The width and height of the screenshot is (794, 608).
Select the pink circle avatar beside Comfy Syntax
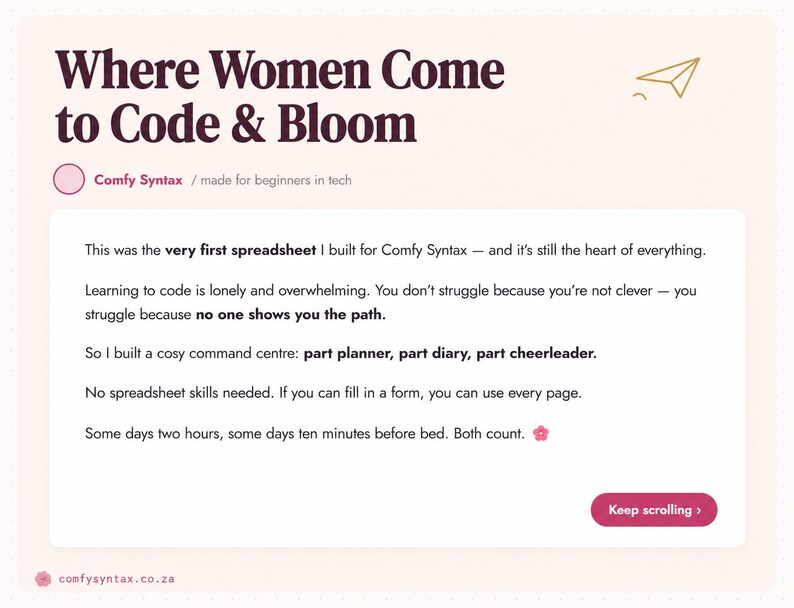tap(69, 179)
